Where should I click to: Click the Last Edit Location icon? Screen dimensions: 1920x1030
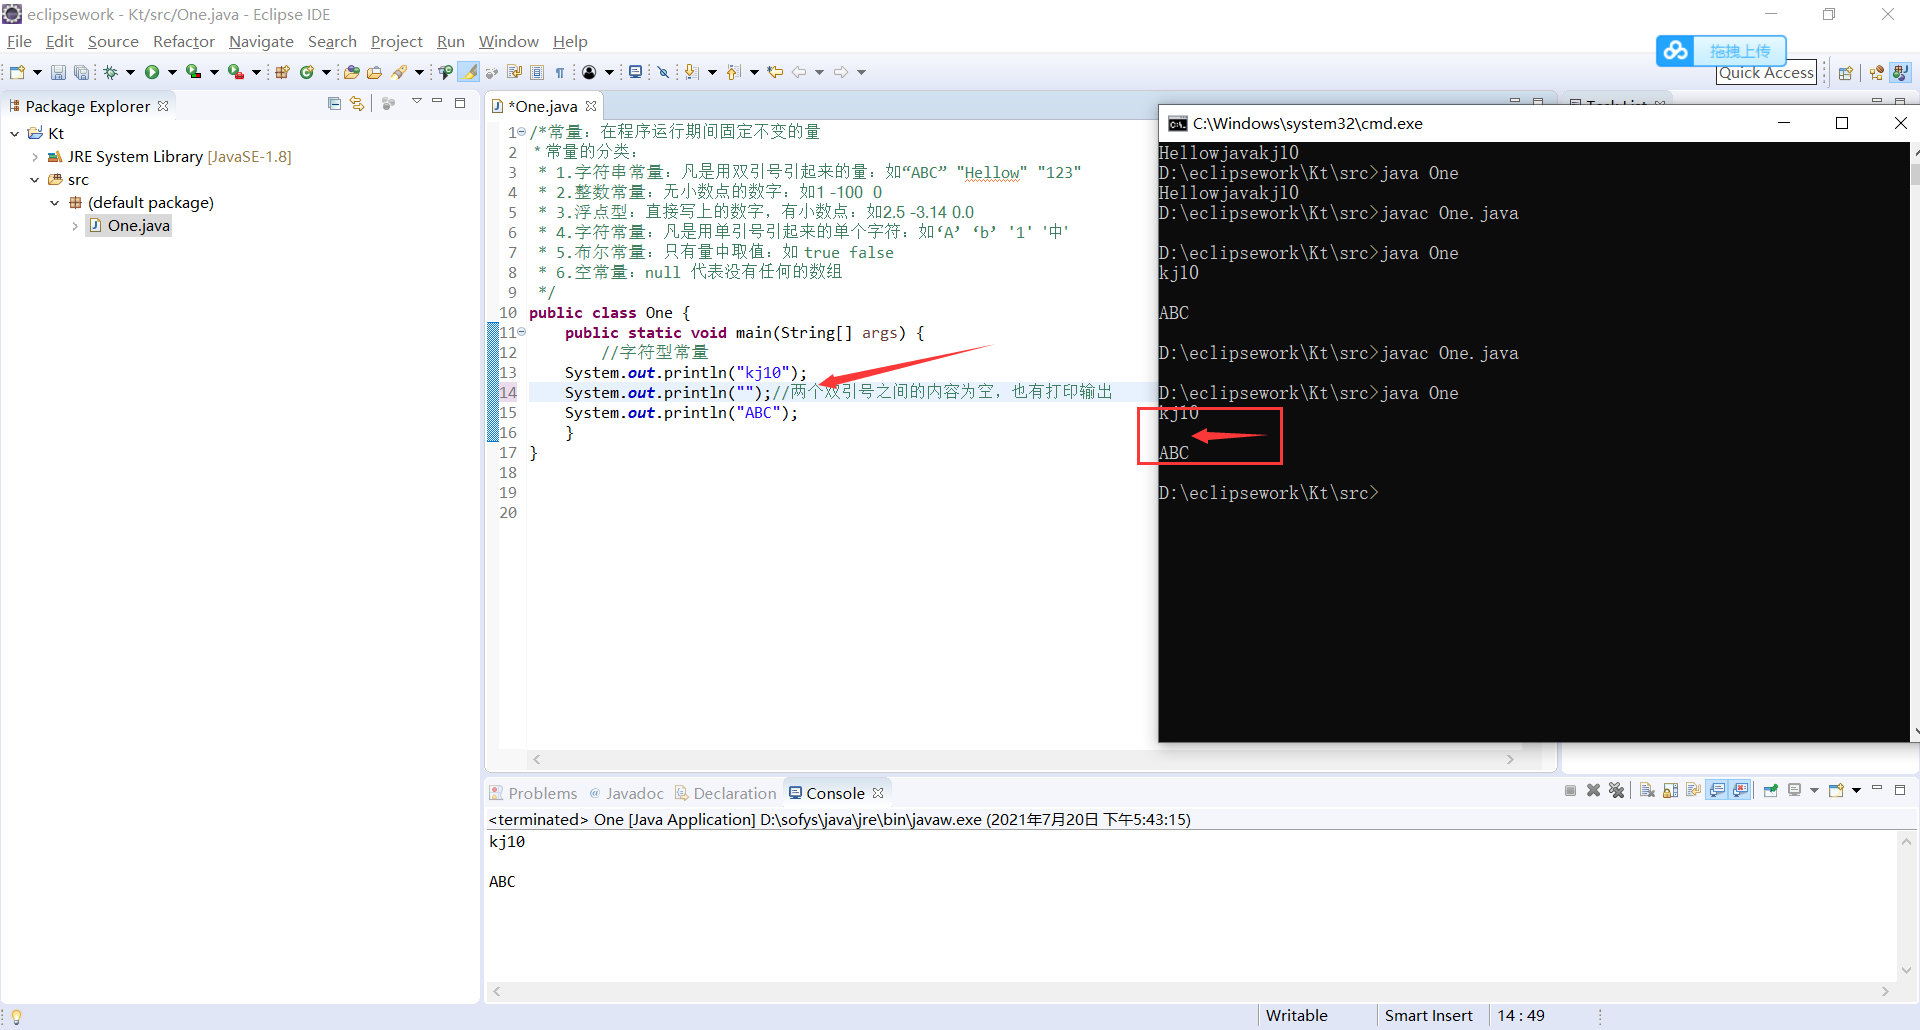point(775,72)
